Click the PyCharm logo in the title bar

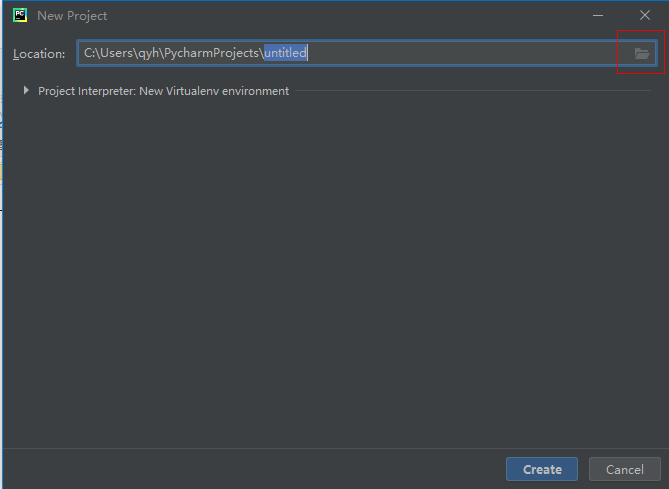(x=20, y=15)
